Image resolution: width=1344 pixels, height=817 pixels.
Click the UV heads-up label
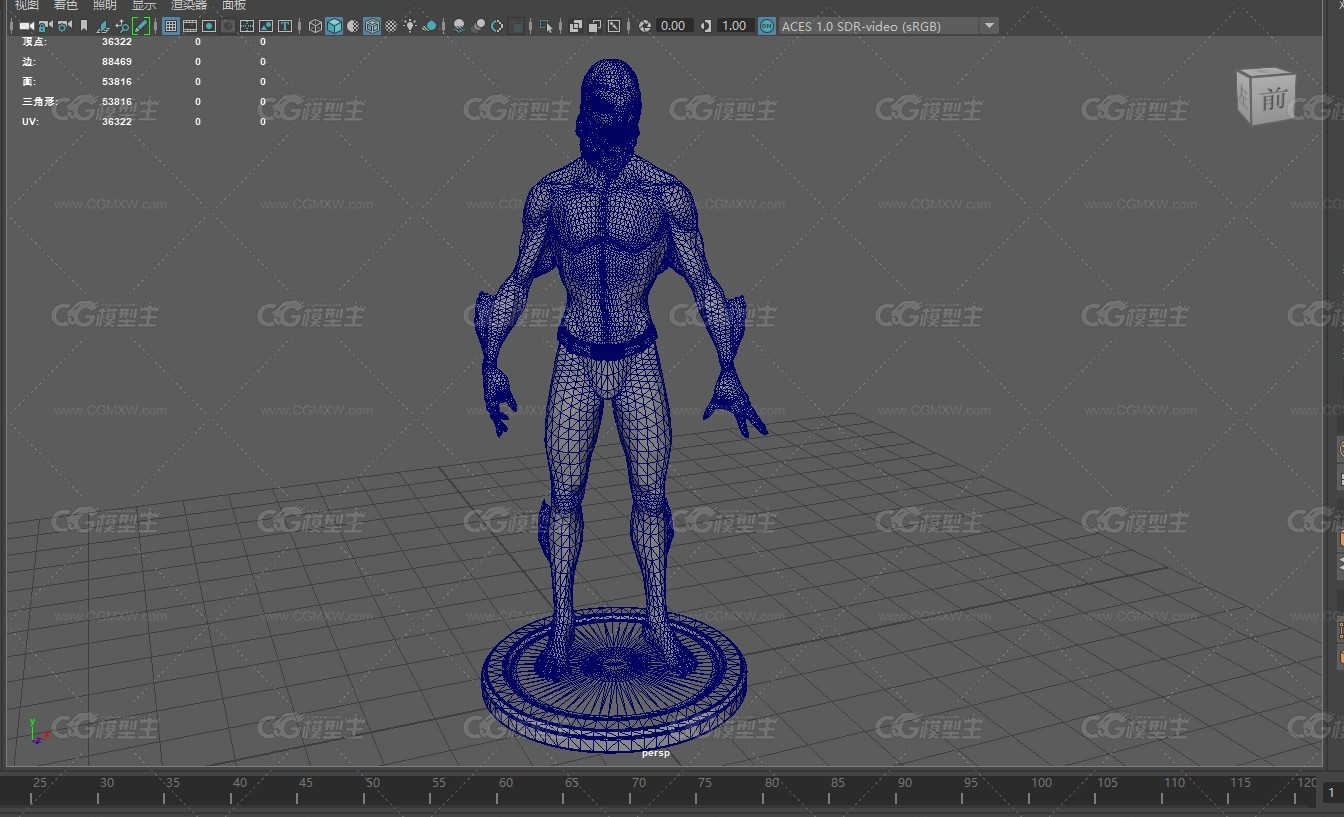point(30,122)
